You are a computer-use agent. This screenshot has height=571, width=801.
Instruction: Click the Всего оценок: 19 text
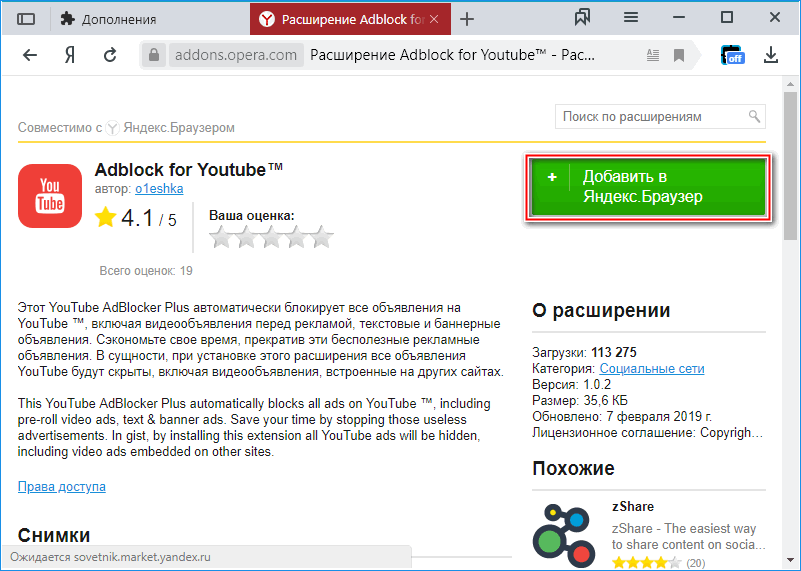coord(146,271)
